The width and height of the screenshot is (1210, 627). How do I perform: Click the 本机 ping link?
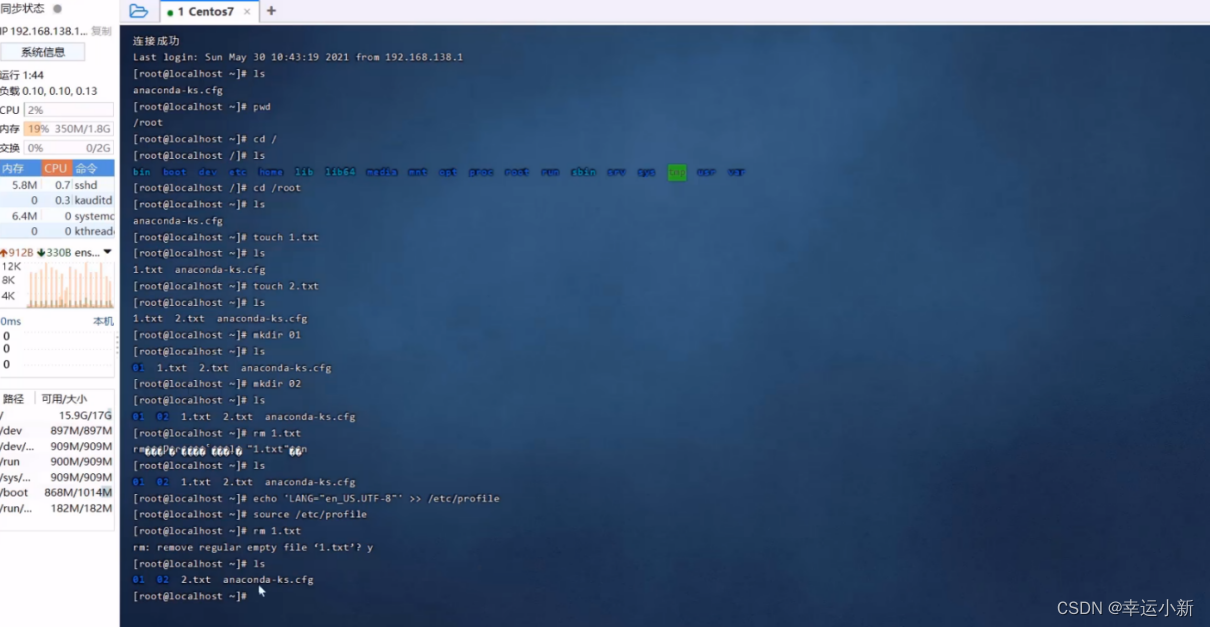pyautogui.click(x=103, y=321)
